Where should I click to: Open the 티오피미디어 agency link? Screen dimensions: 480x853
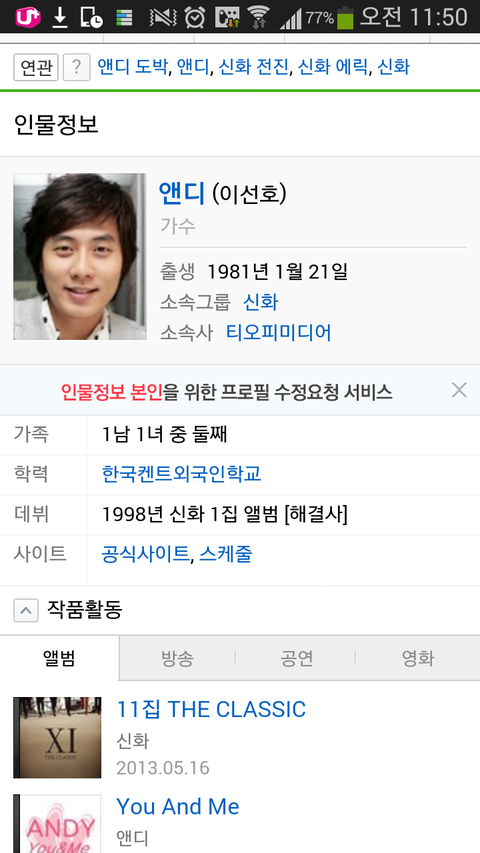tap(279, 332)
